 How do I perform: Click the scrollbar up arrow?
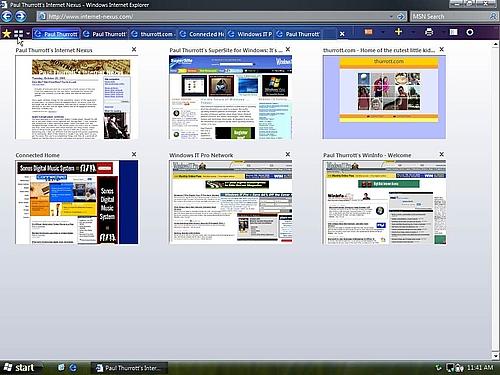495,45
